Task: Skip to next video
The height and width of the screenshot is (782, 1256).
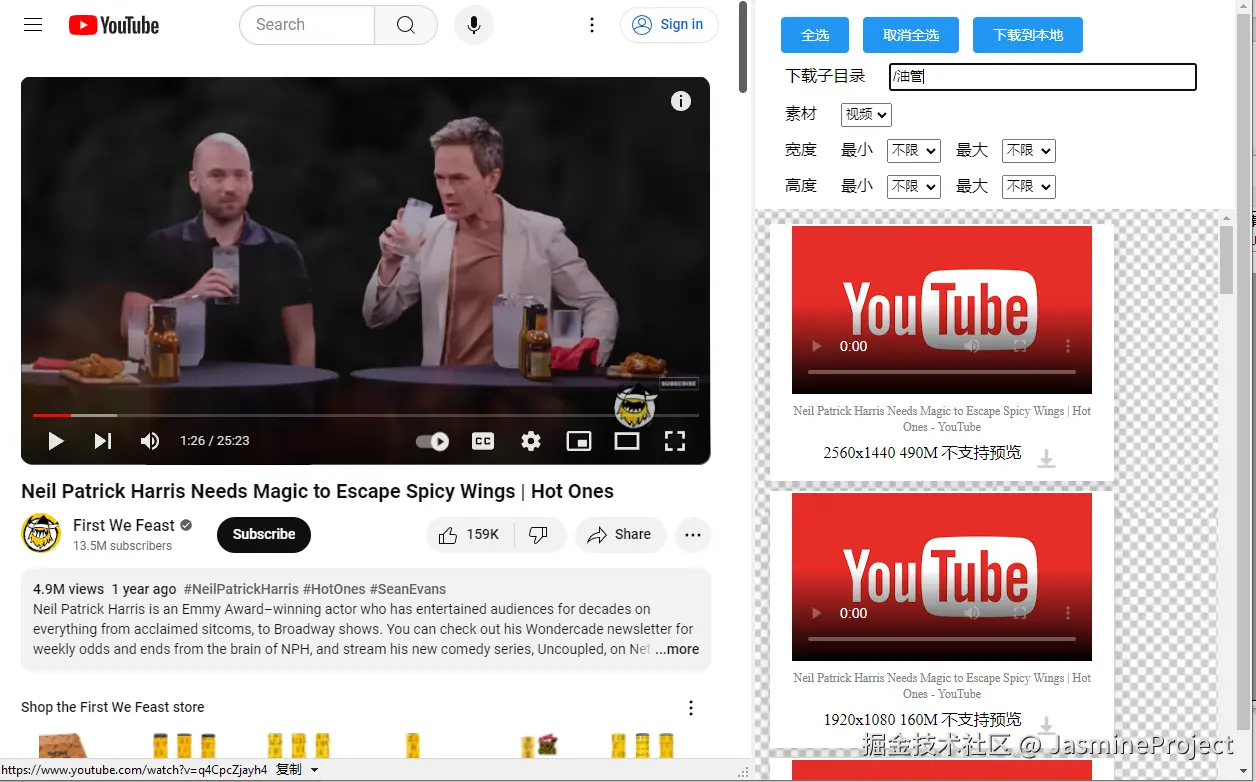Action: [x=103, y=441]
